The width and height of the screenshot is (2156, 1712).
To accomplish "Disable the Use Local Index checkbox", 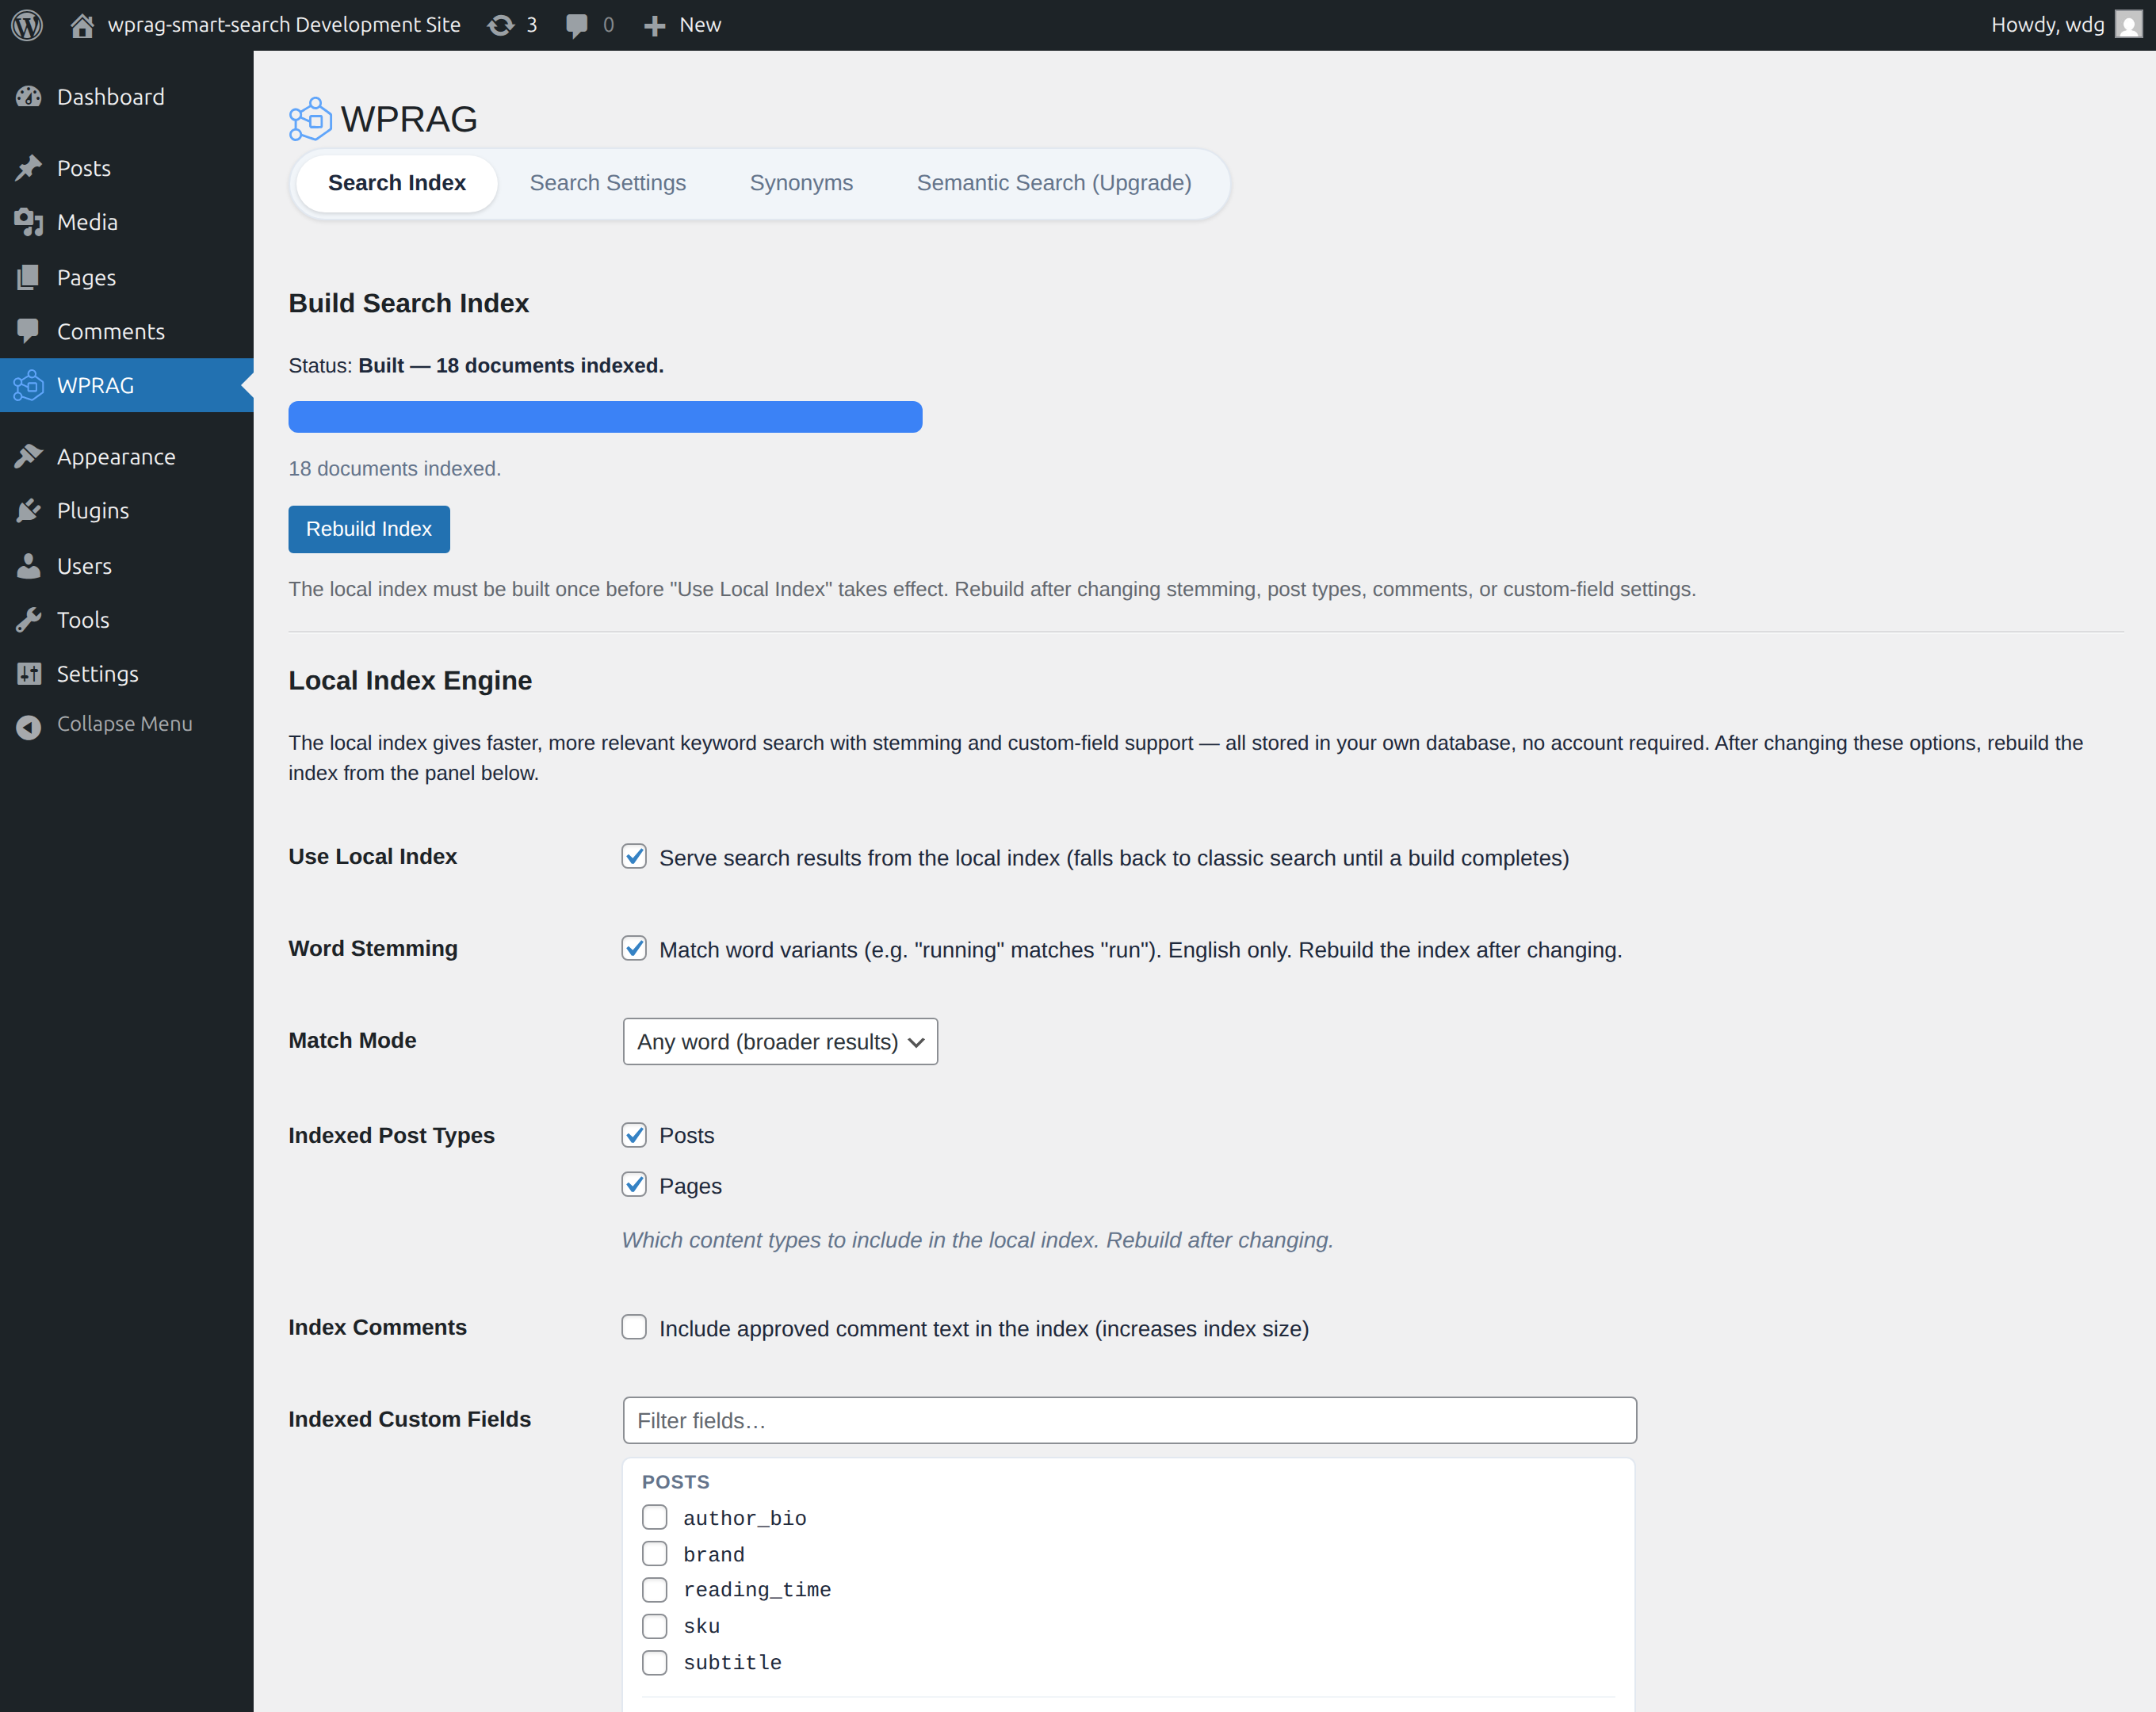I will click(x=634, y=857).
